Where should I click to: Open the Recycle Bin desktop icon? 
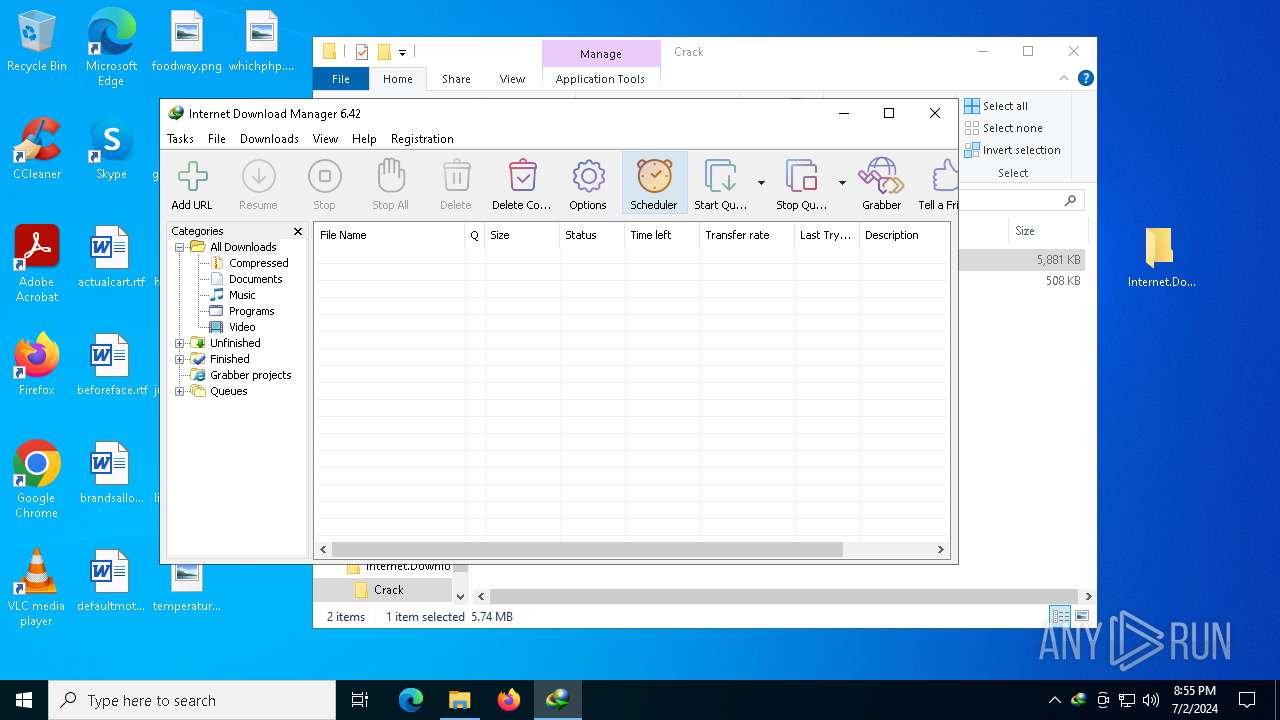37,42
